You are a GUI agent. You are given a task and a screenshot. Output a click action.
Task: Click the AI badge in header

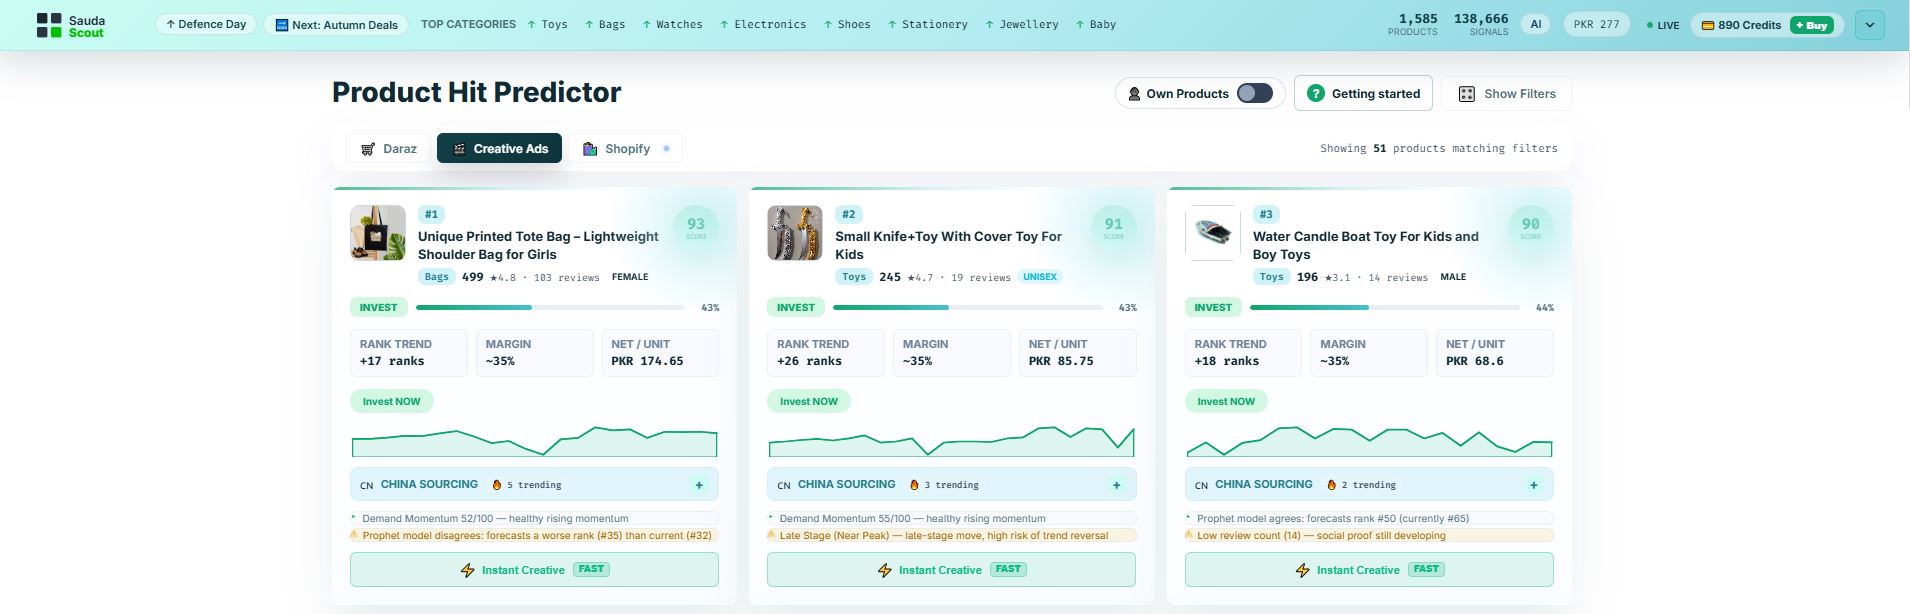1535,24
